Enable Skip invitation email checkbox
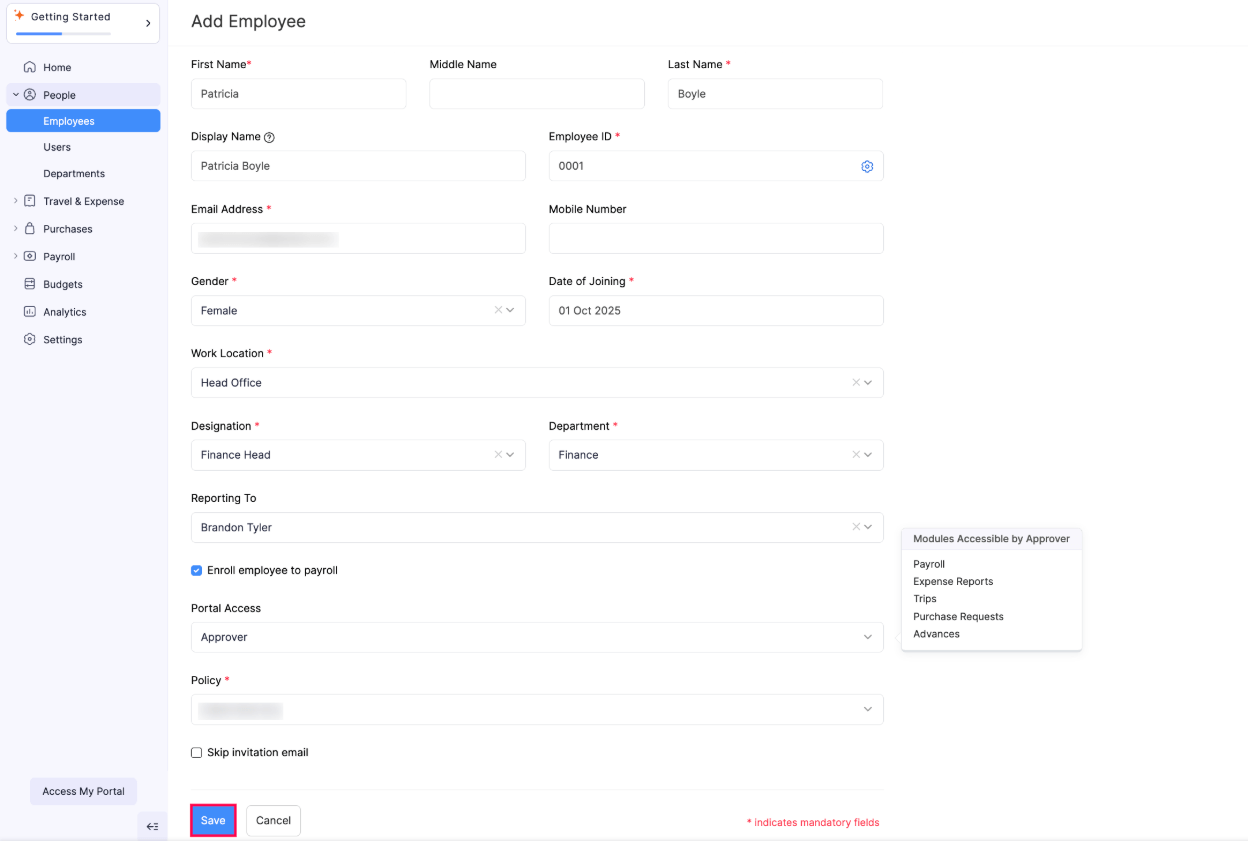This screenshot has height=842, width=1260. [x=197, y=753]
